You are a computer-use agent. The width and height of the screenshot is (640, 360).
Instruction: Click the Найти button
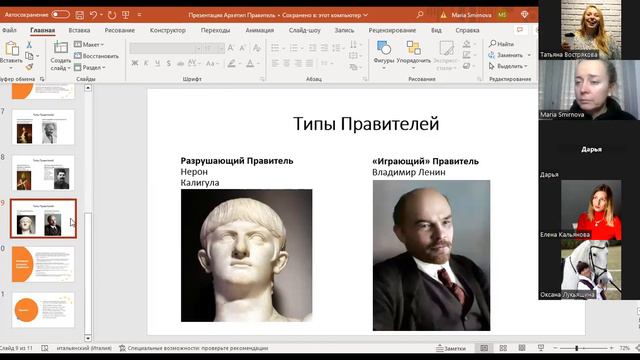click(501, 44)
